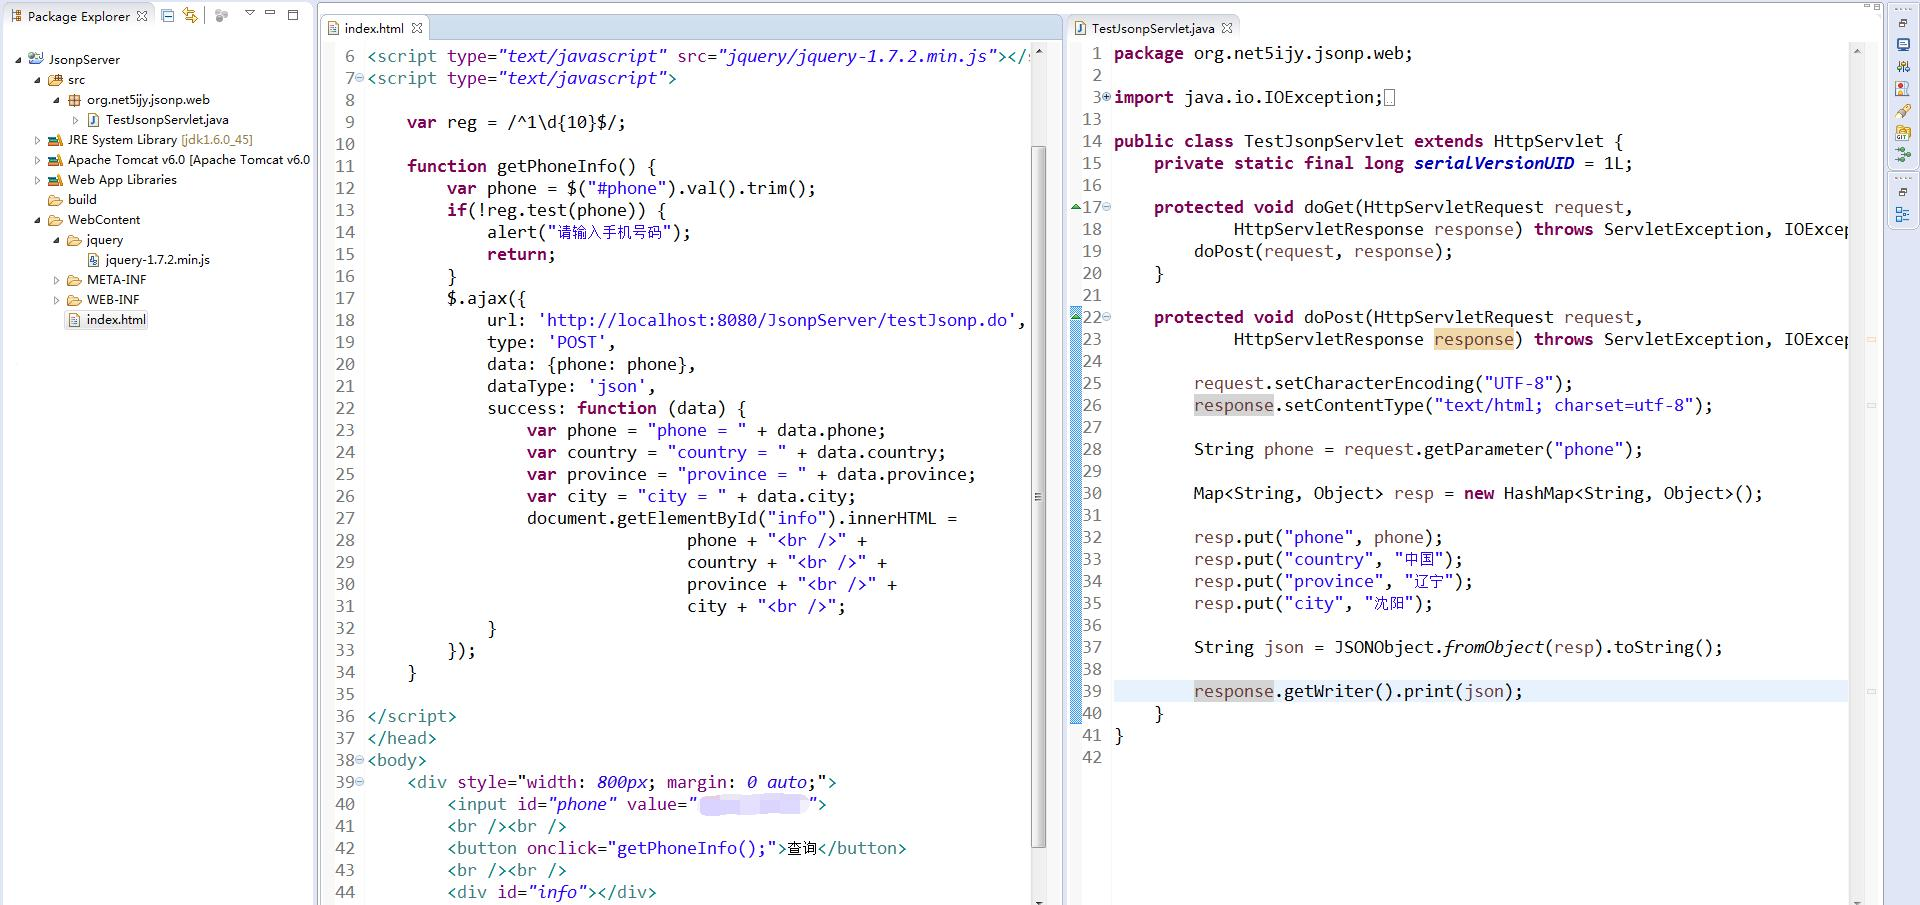
Task: Close the index.html editor tab
Action: 417,28
